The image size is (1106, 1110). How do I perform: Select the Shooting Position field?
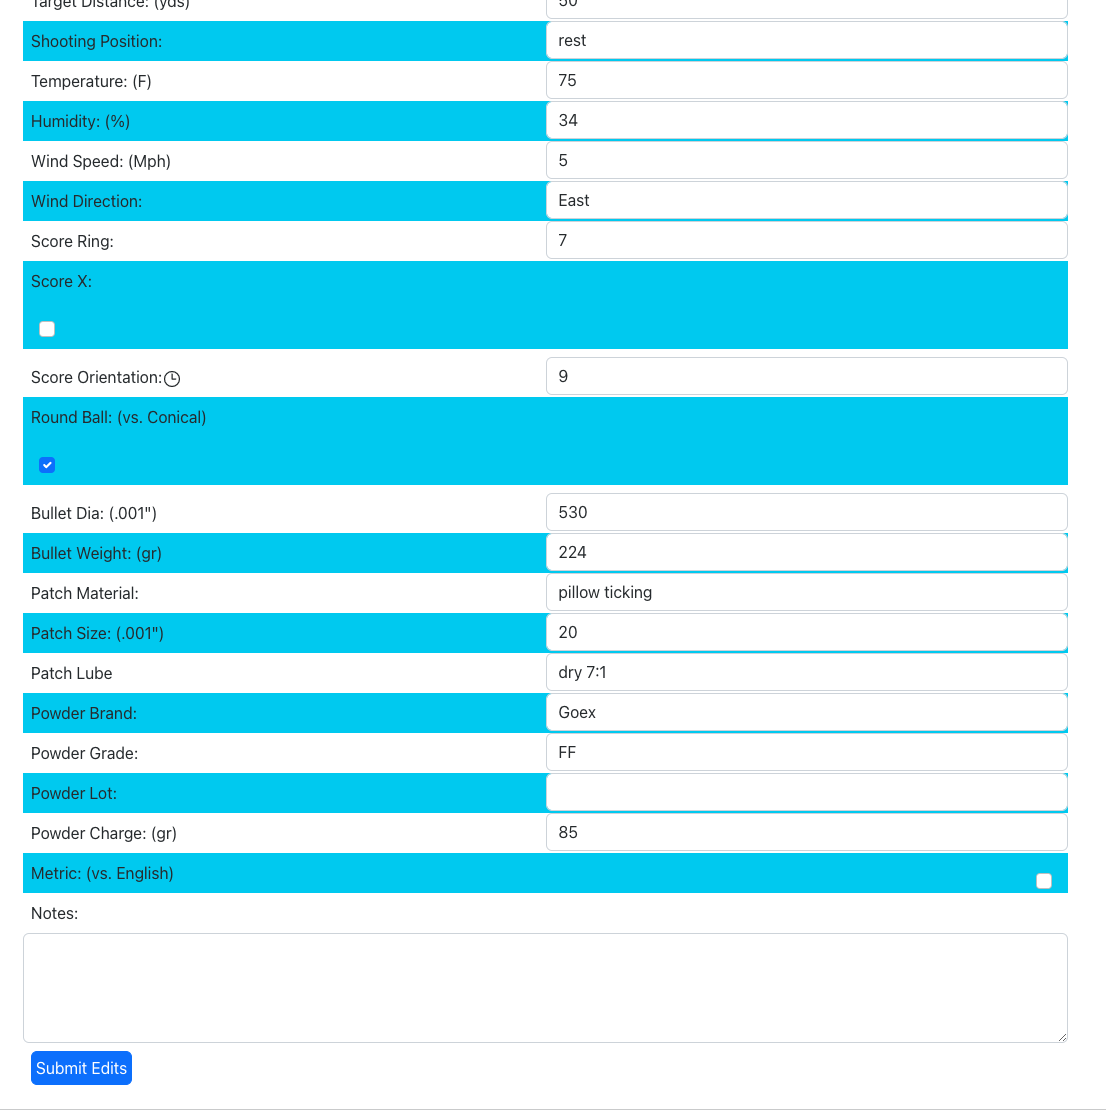point(806,41)
